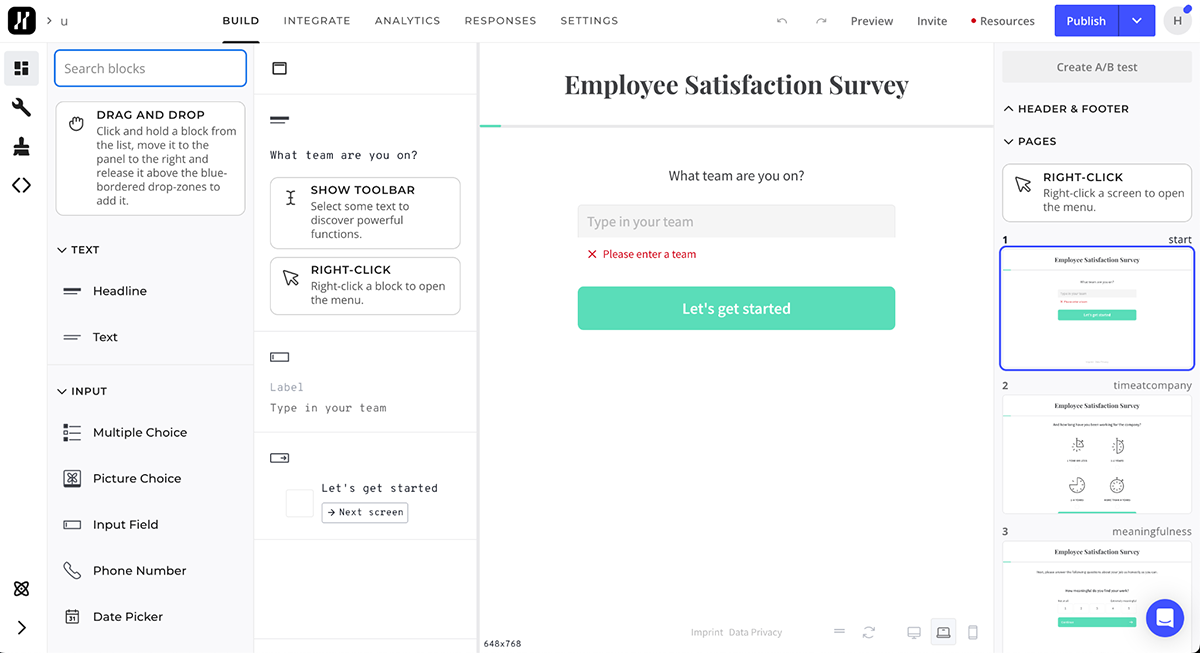The image size is (1200, 653).
Task: Focus the Search blocks field
Action: (x=150, y=68)
